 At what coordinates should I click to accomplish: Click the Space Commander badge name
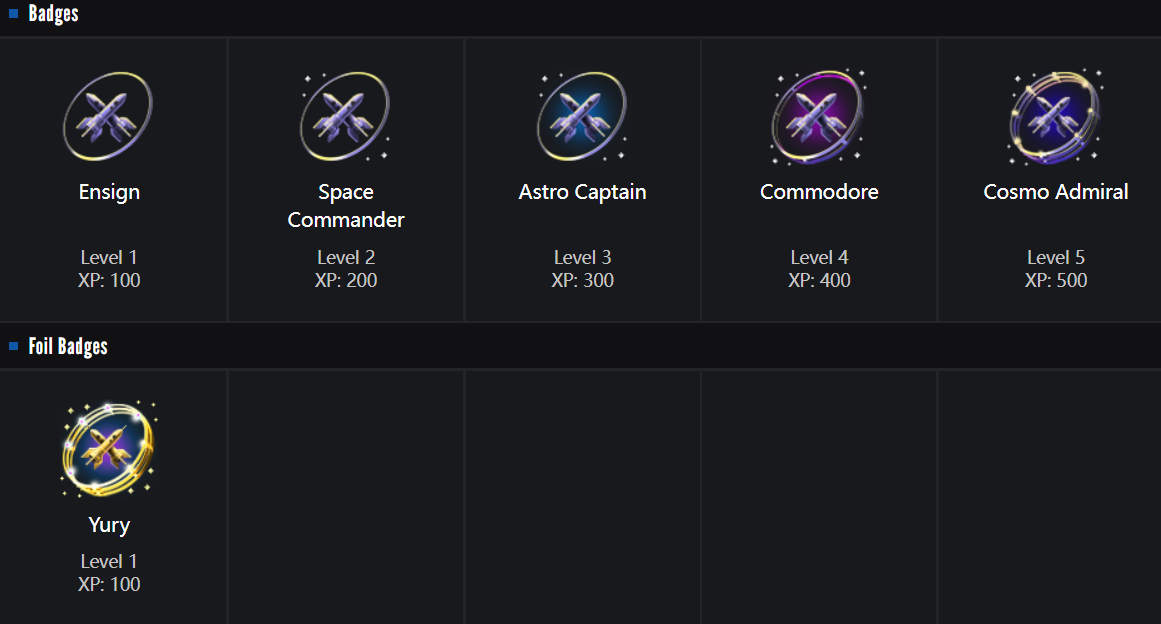coord(346,205)
